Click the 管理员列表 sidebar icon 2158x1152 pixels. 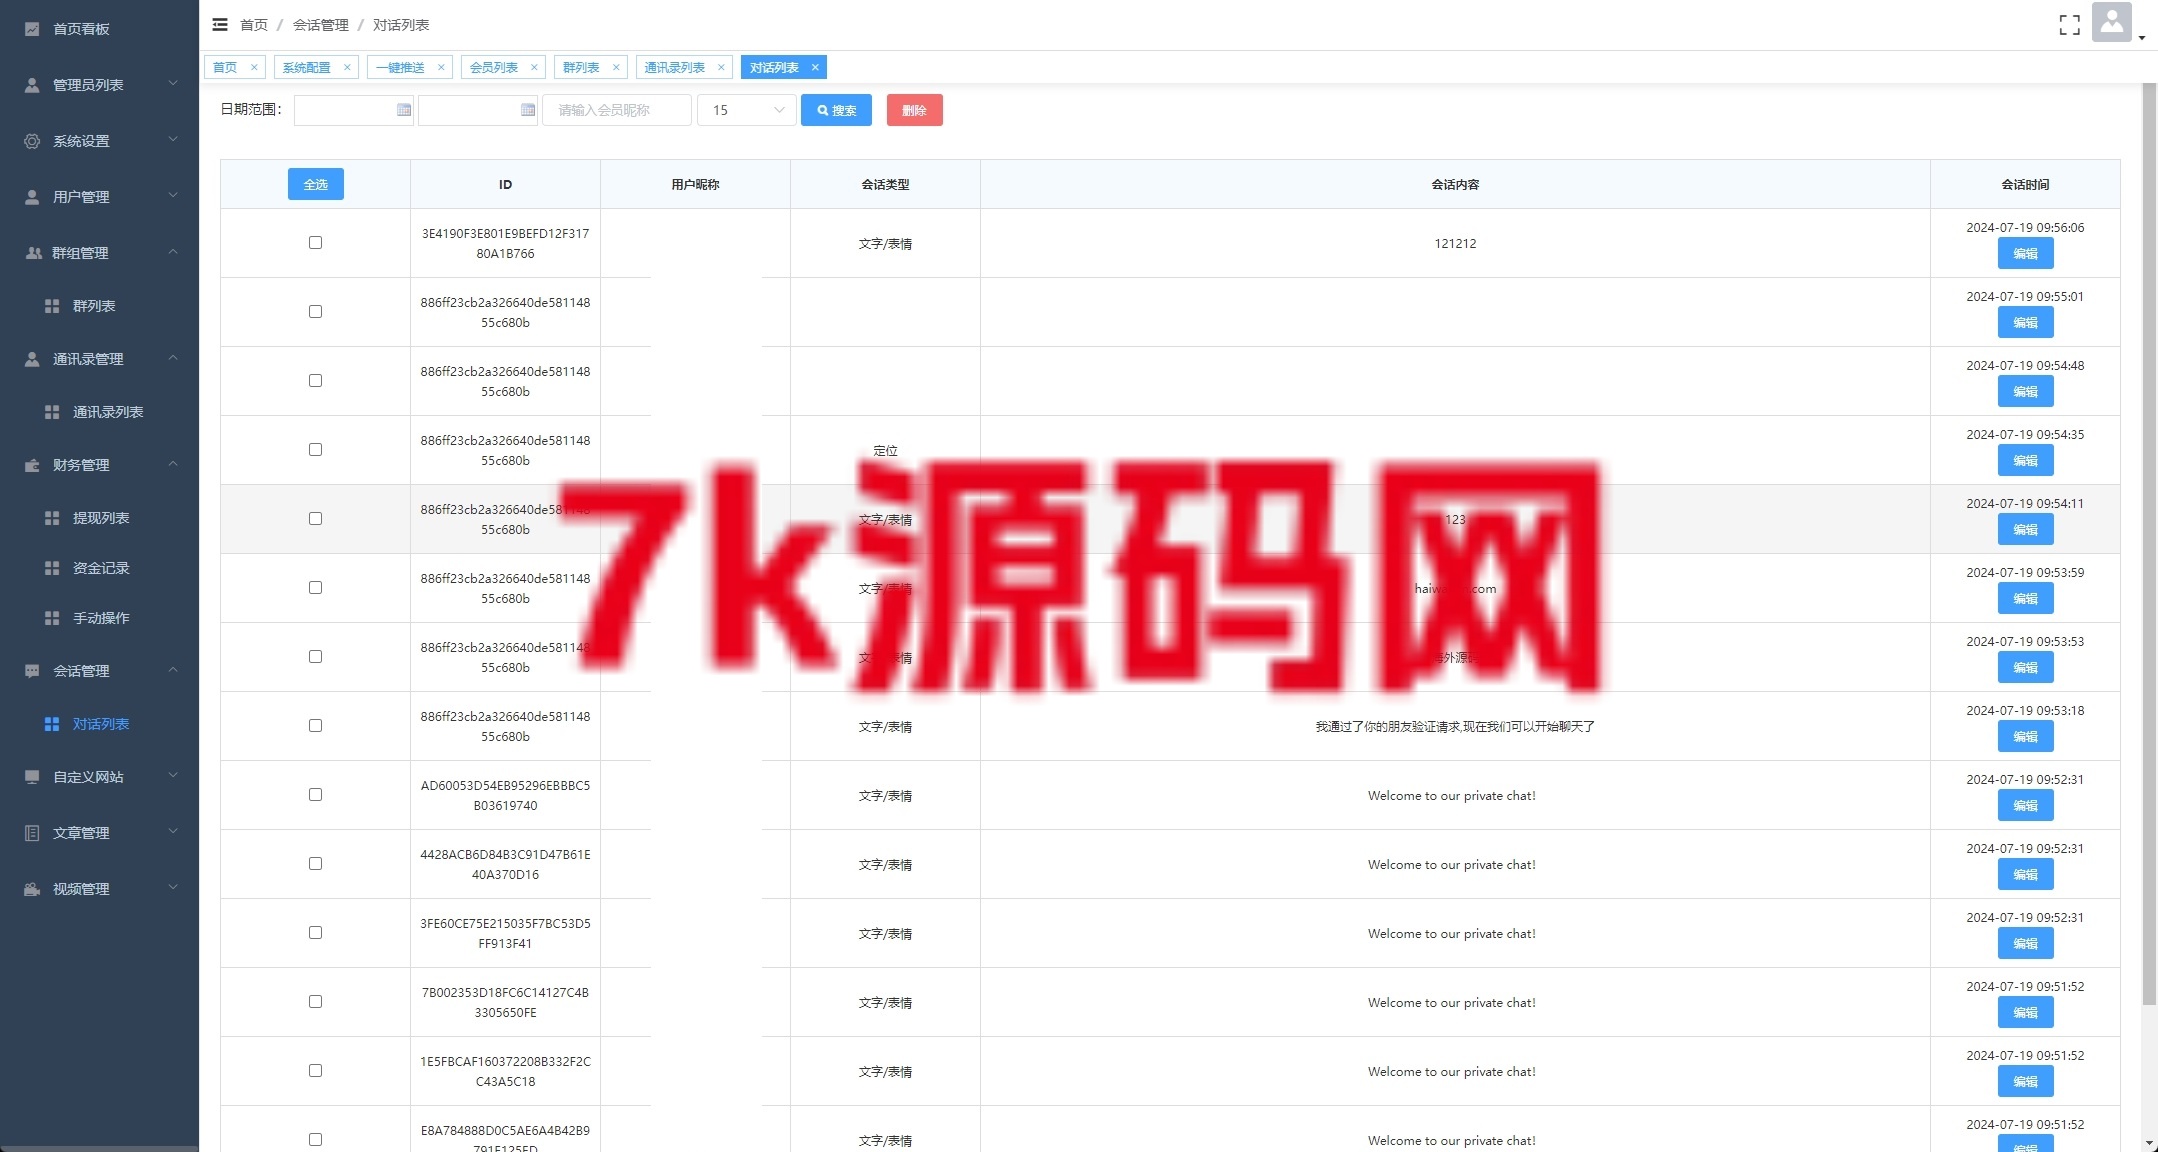tap(32, 85)
